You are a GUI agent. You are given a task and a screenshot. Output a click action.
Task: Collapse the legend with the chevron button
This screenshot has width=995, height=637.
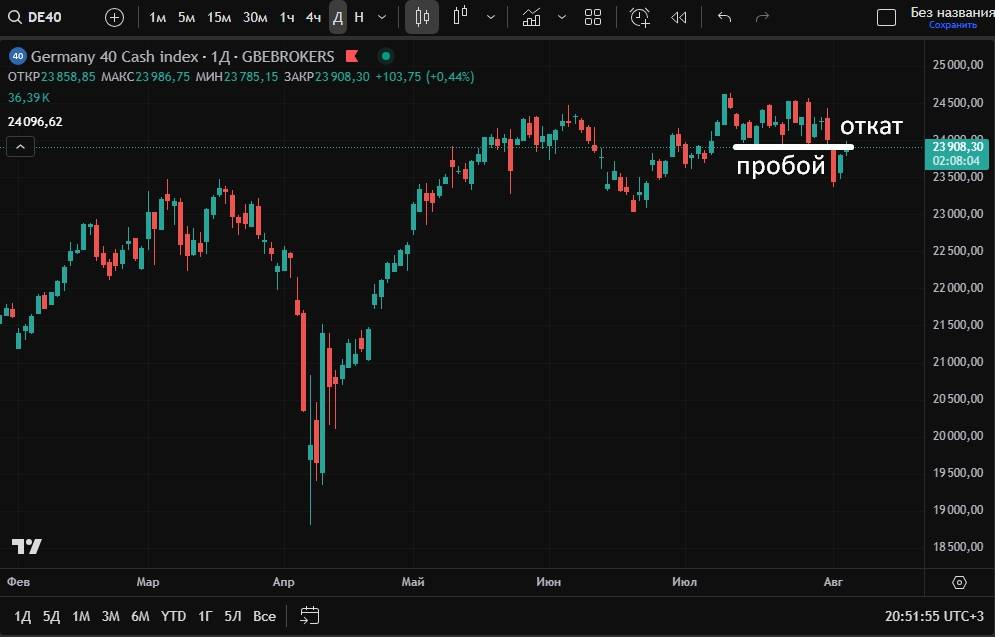[20, 147]
